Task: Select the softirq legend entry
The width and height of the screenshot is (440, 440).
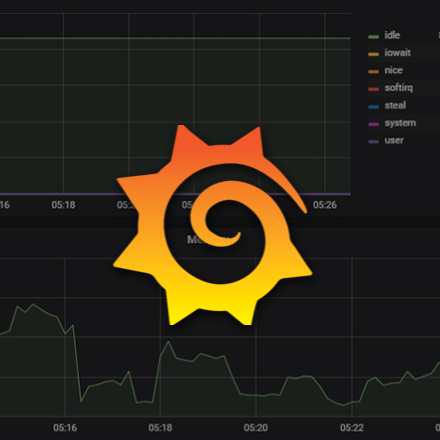Action: click(x=398, y=88)
